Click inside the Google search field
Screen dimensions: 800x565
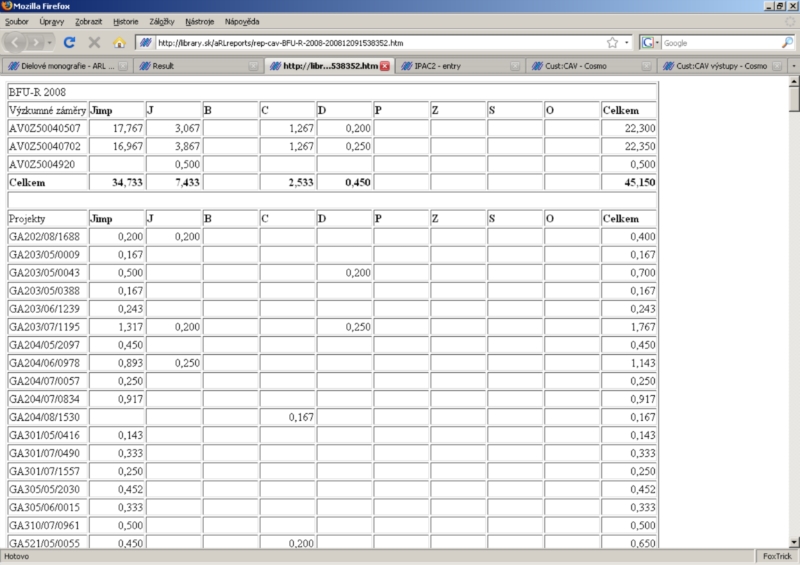[720, 43]
